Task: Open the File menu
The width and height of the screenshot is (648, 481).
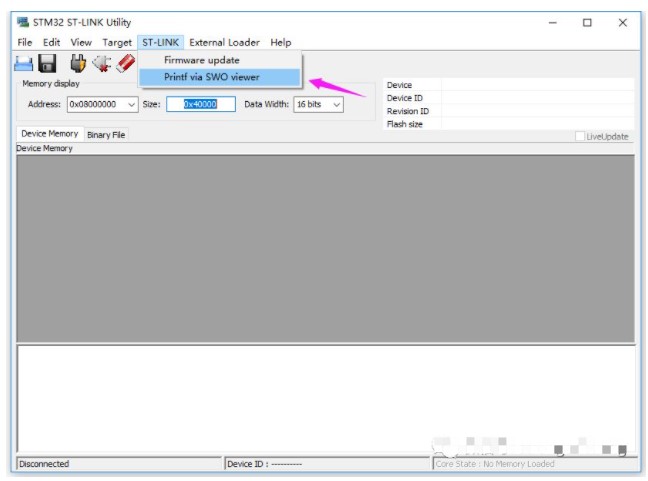Action: tap(25, 43)
